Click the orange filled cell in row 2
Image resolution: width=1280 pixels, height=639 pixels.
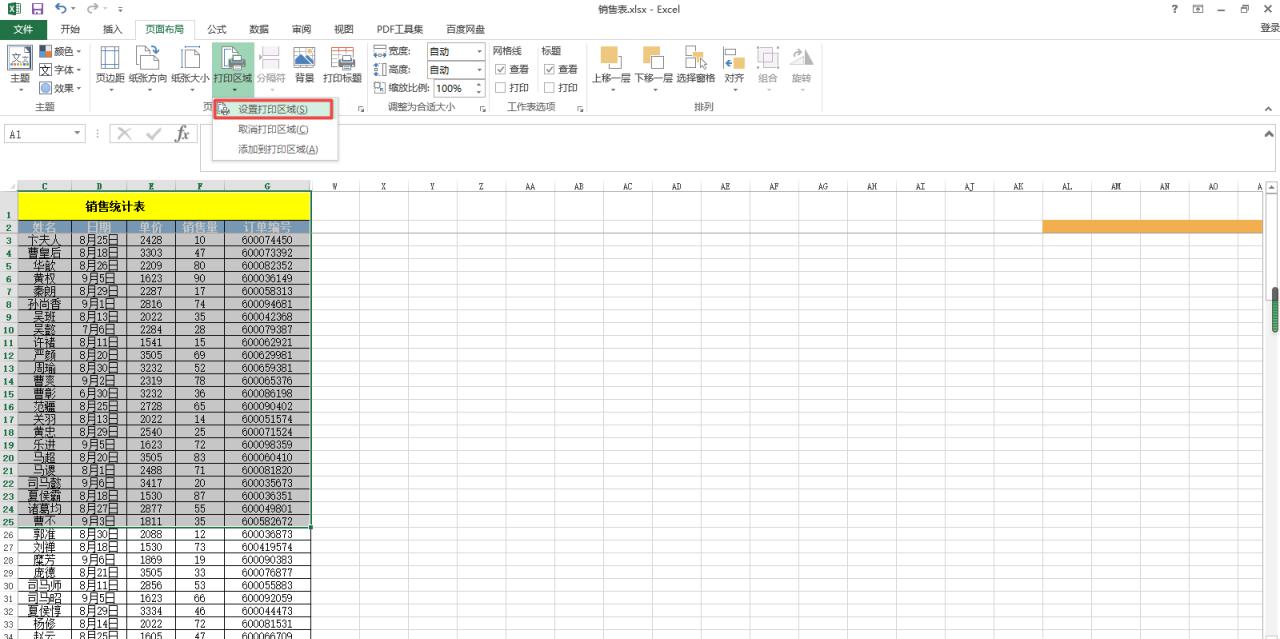tap(1152, 227)
